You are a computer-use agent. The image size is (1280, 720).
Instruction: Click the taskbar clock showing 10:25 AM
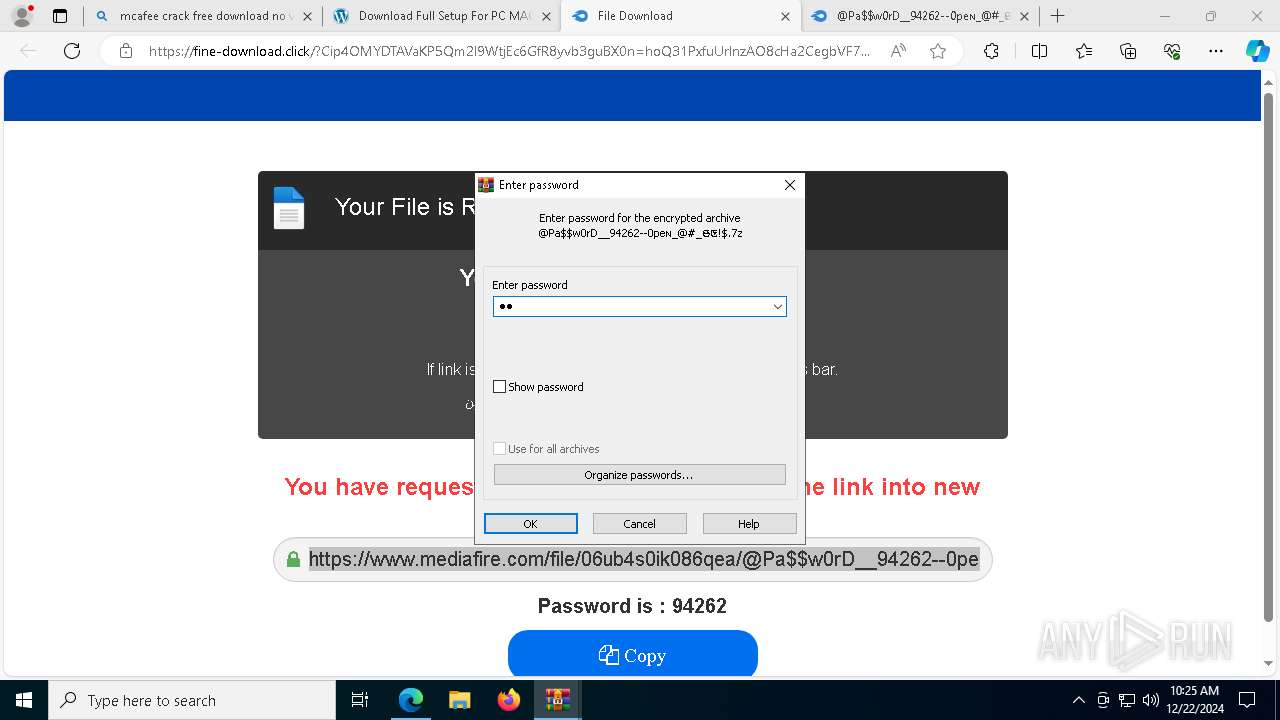[1194, 700]
